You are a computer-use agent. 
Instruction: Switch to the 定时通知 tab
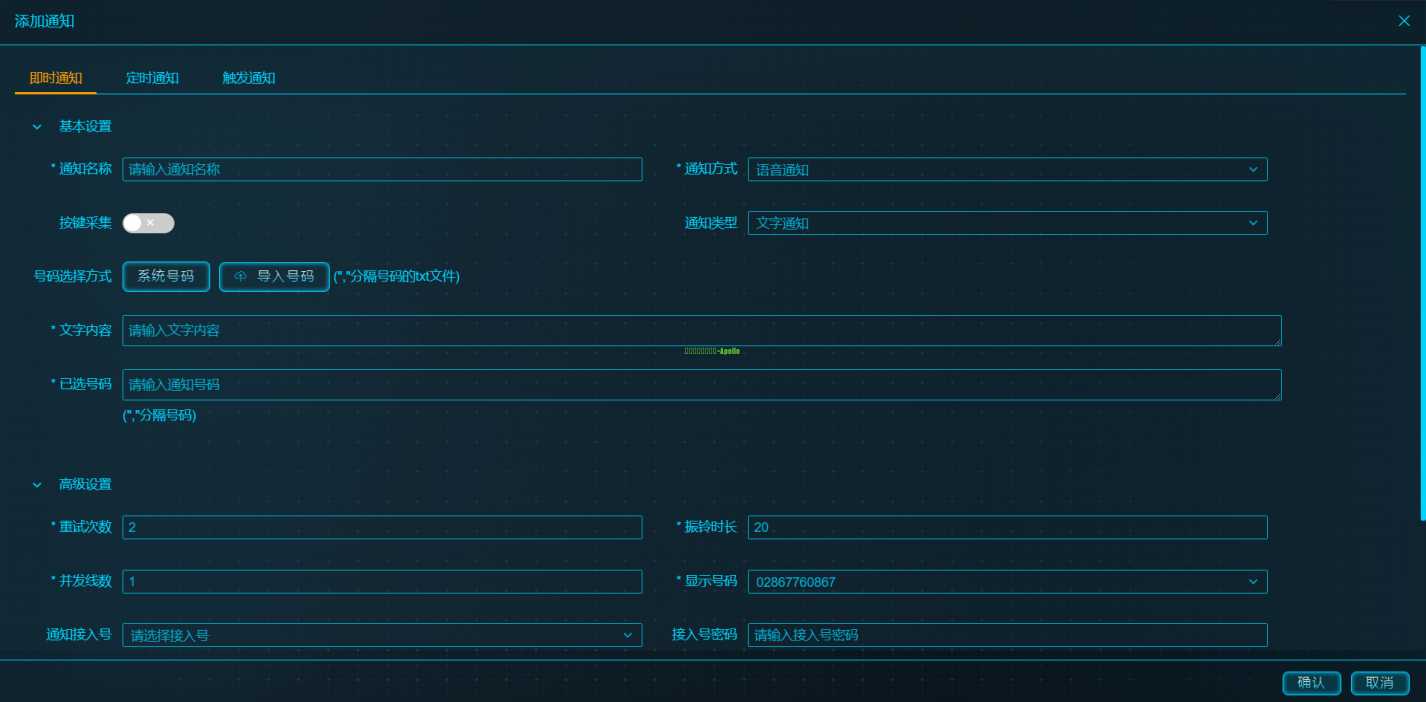152,78
